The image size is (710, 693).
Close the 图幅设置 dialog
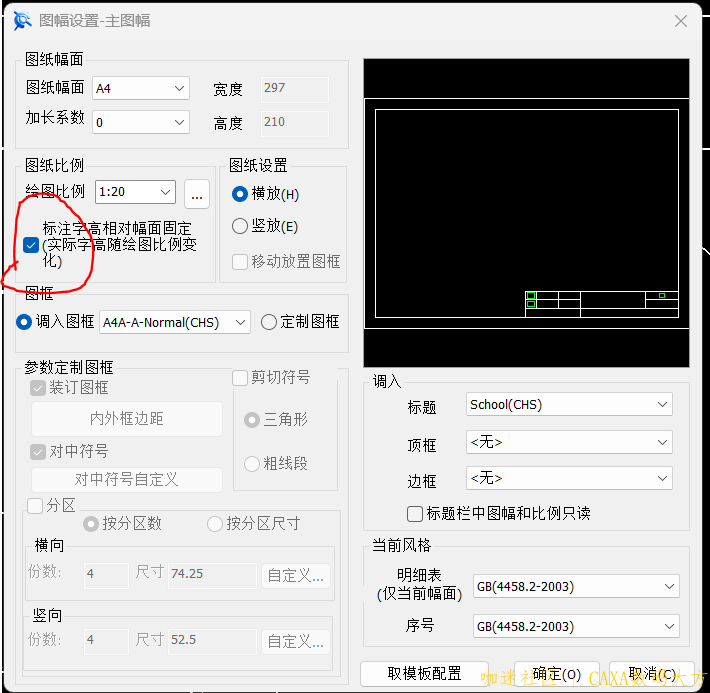681,21
